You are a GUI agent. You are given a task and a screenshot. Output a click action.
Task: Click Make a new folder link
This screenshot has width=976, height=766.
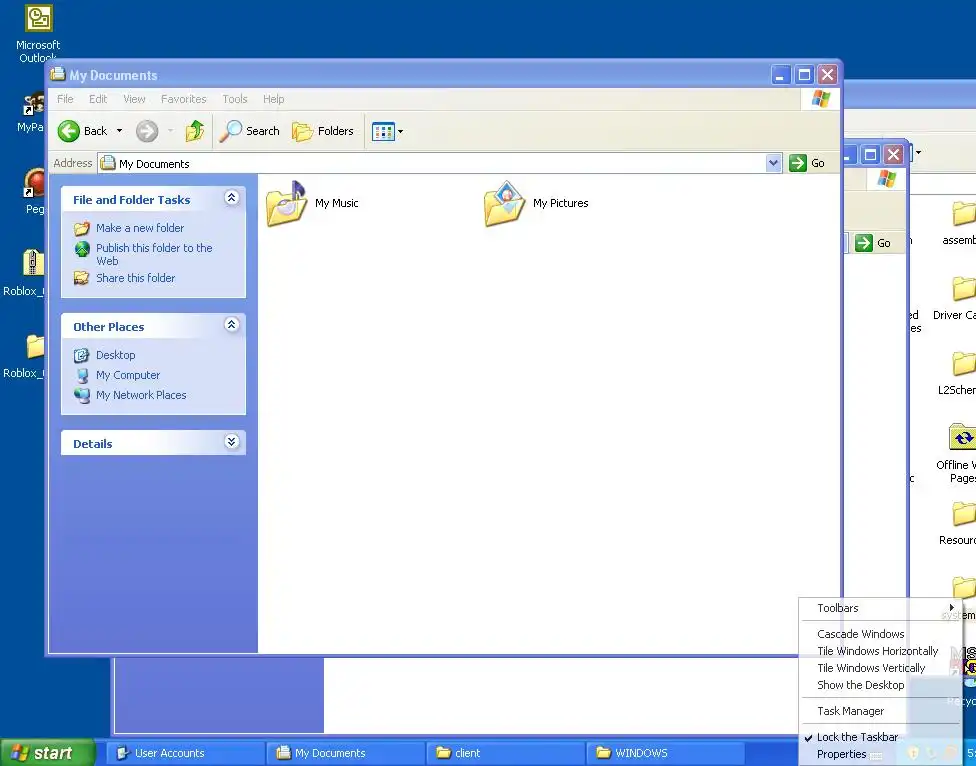[x=140, y=228]
